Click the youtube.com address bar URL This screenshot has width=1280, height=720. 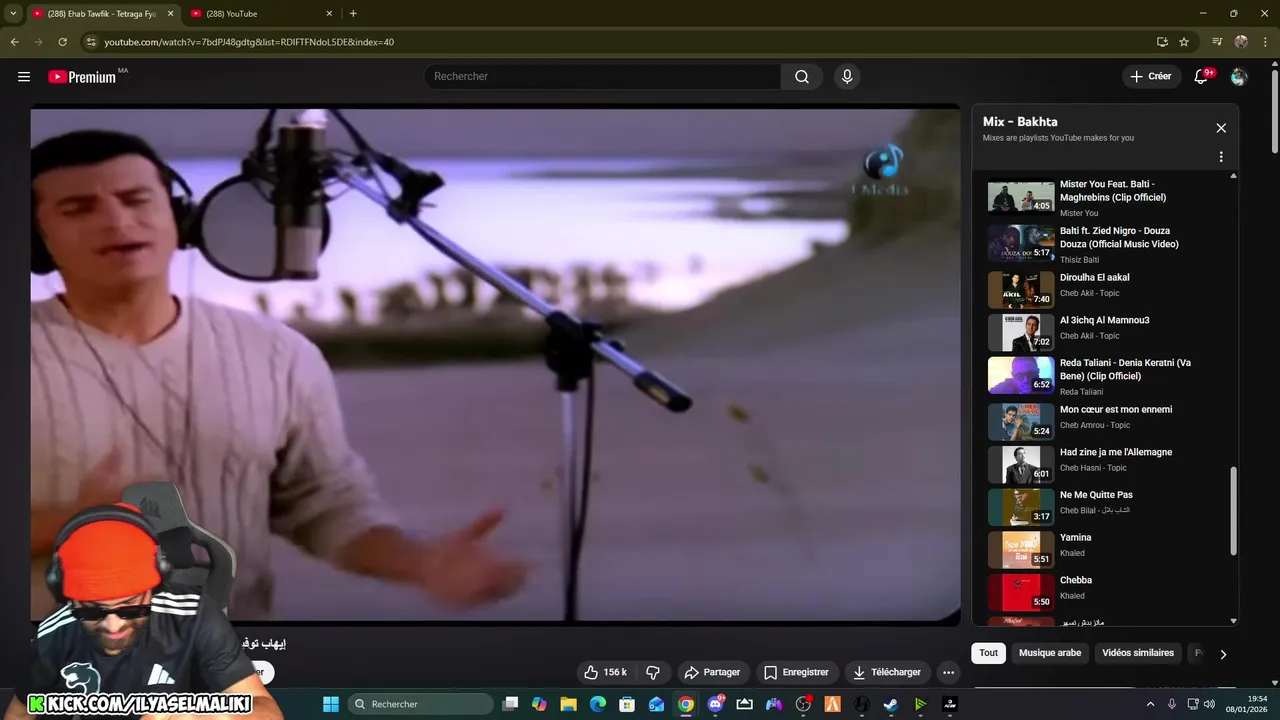(249, 42)
